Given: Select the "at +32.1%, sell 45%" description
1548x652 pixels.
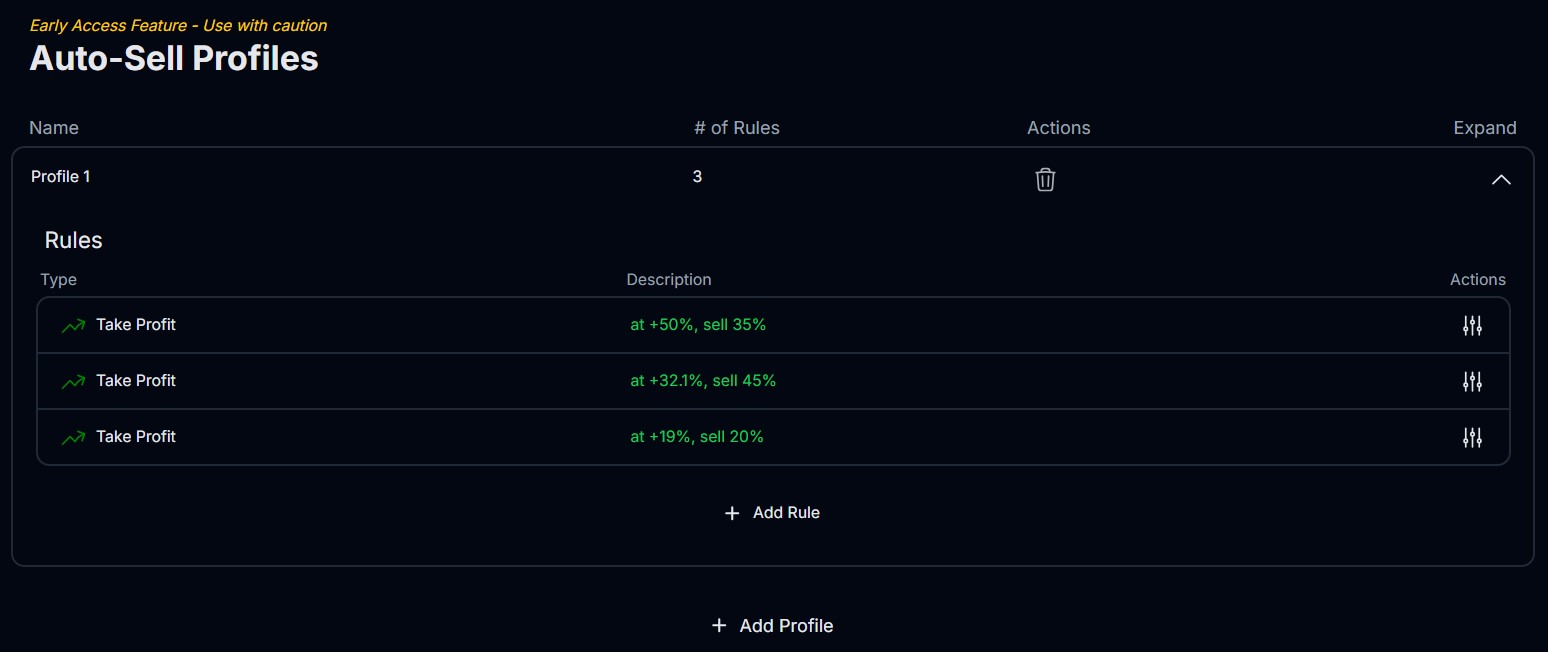Looking at the screenshot, I should [x=703, y=381].
